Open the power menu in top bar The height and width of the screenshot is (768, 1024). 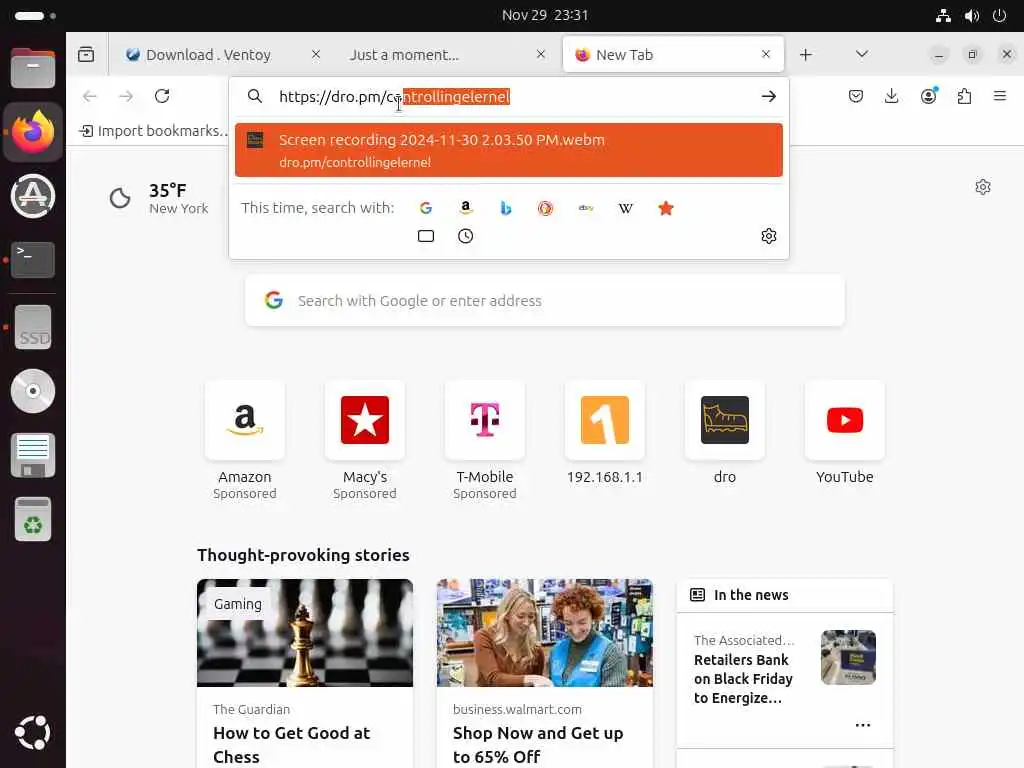[999, 16]
